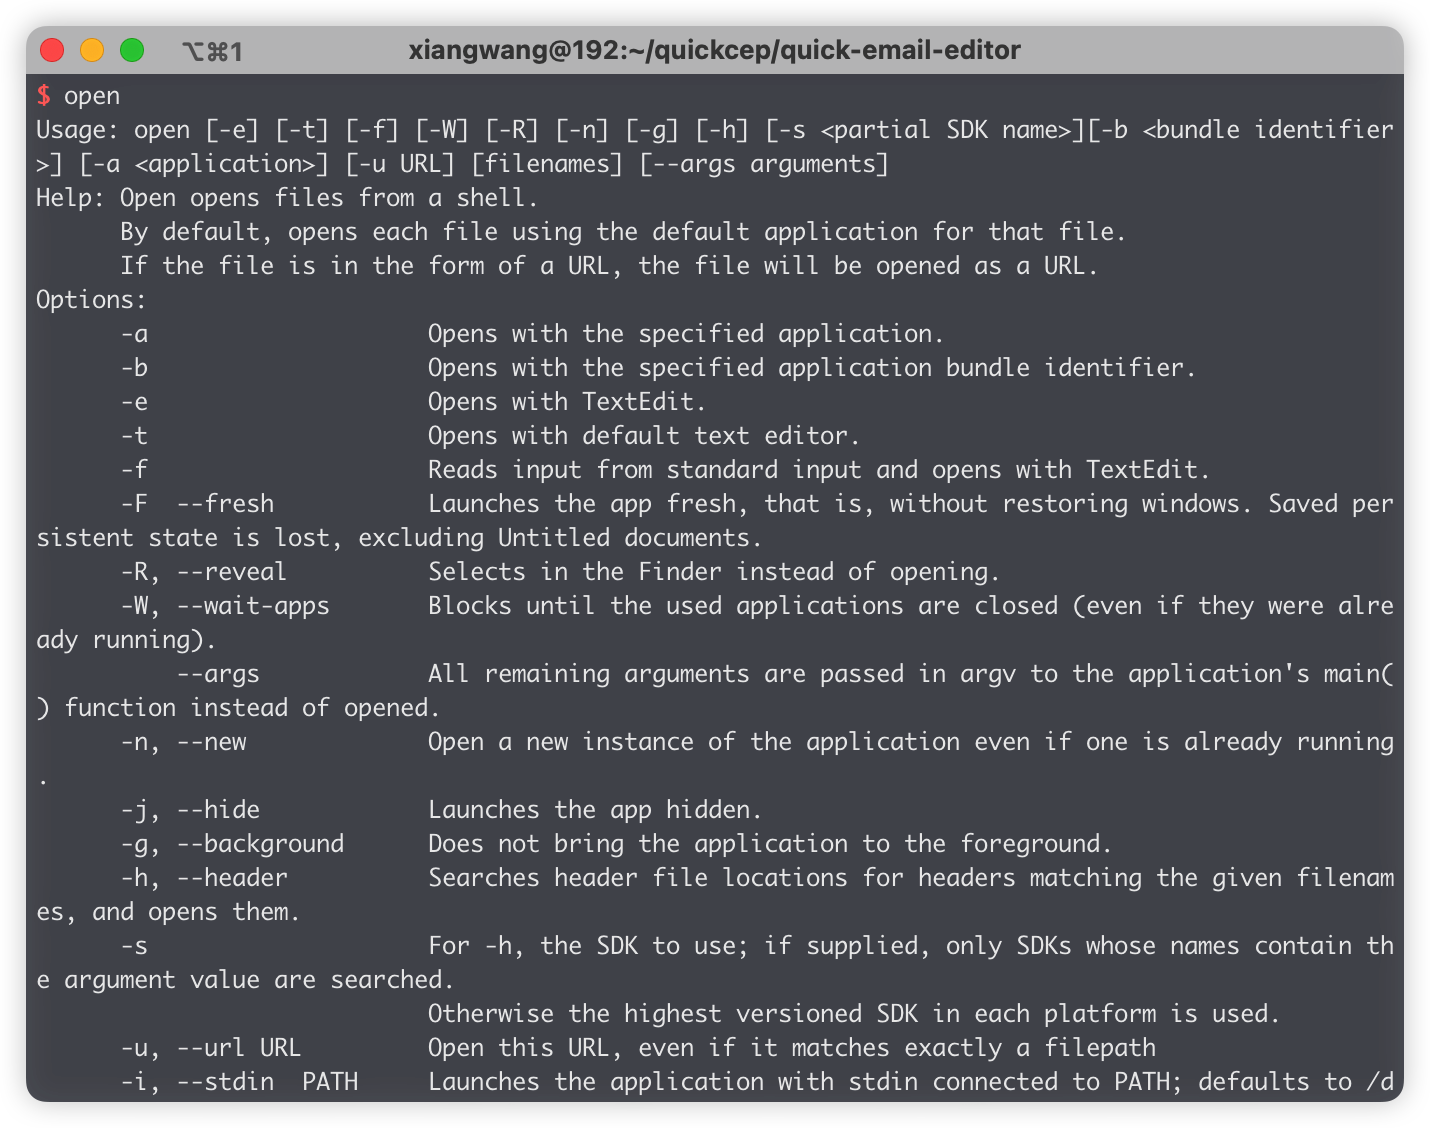Click 'Open this URL, even if' description
The height and width of the screenshot is (1128, 1430).
[x=791, y=1048]
